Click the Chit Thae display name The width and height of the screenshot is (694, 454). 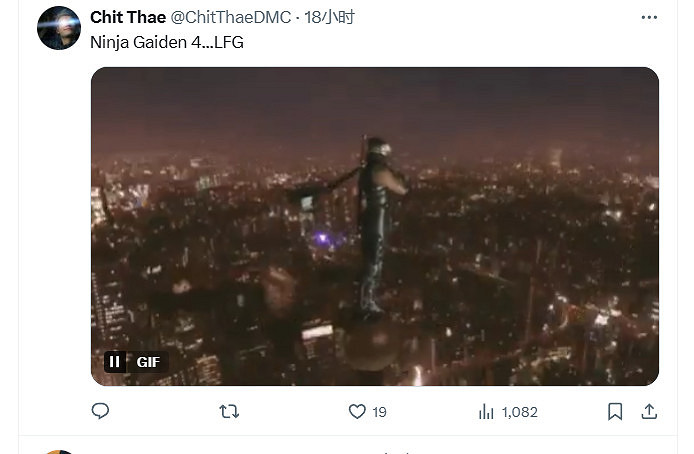click(x=128, y=17)
